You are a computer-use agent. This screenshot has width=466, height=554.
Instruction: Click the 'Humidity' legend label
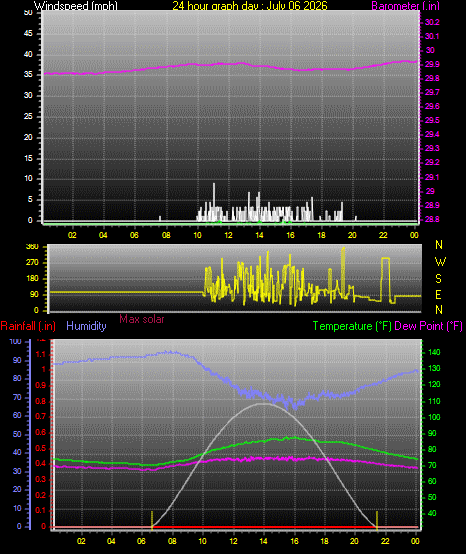click(x=86, y=326)
